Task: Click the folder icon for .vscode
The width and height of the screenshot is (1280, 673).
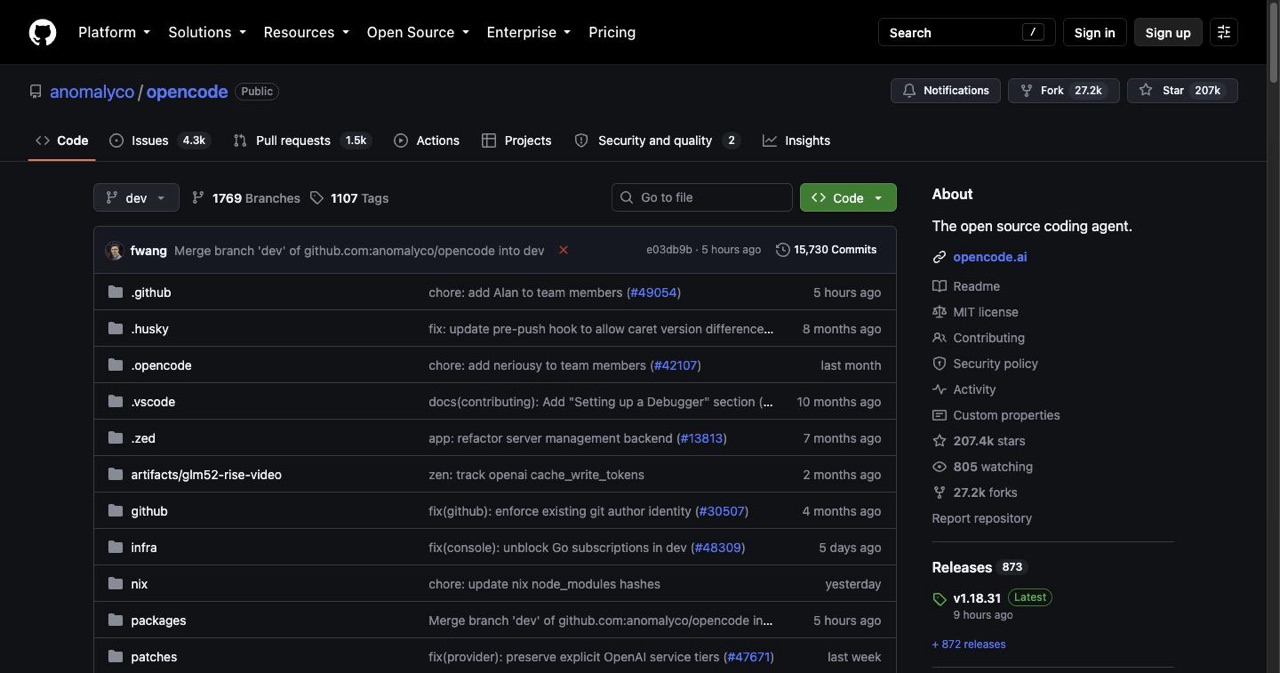Action: [115, 401]
